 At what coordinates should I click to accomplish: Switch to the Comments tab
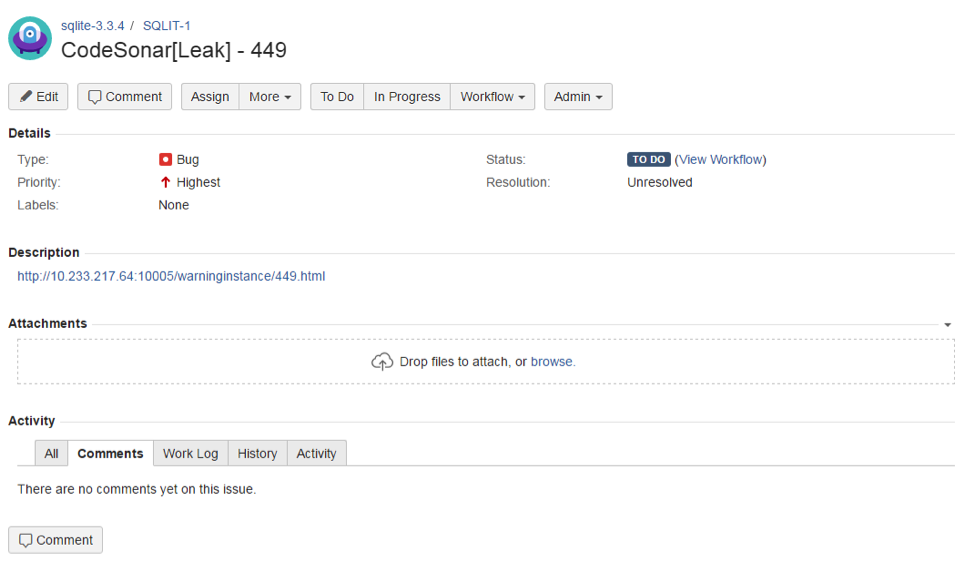pos(111,453)
